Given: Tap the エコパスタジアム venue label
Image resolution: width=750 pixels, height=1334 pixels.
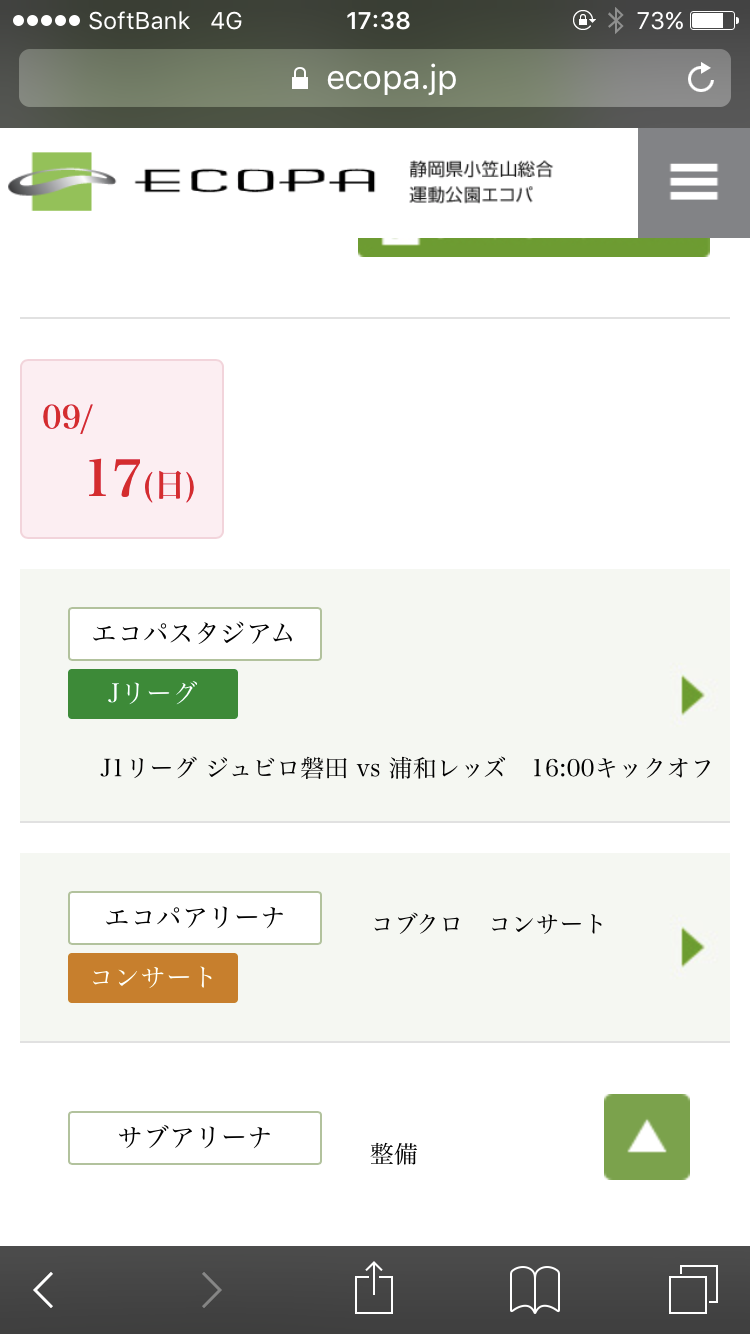Looking at the screenshot, I should tap(194, 634).
